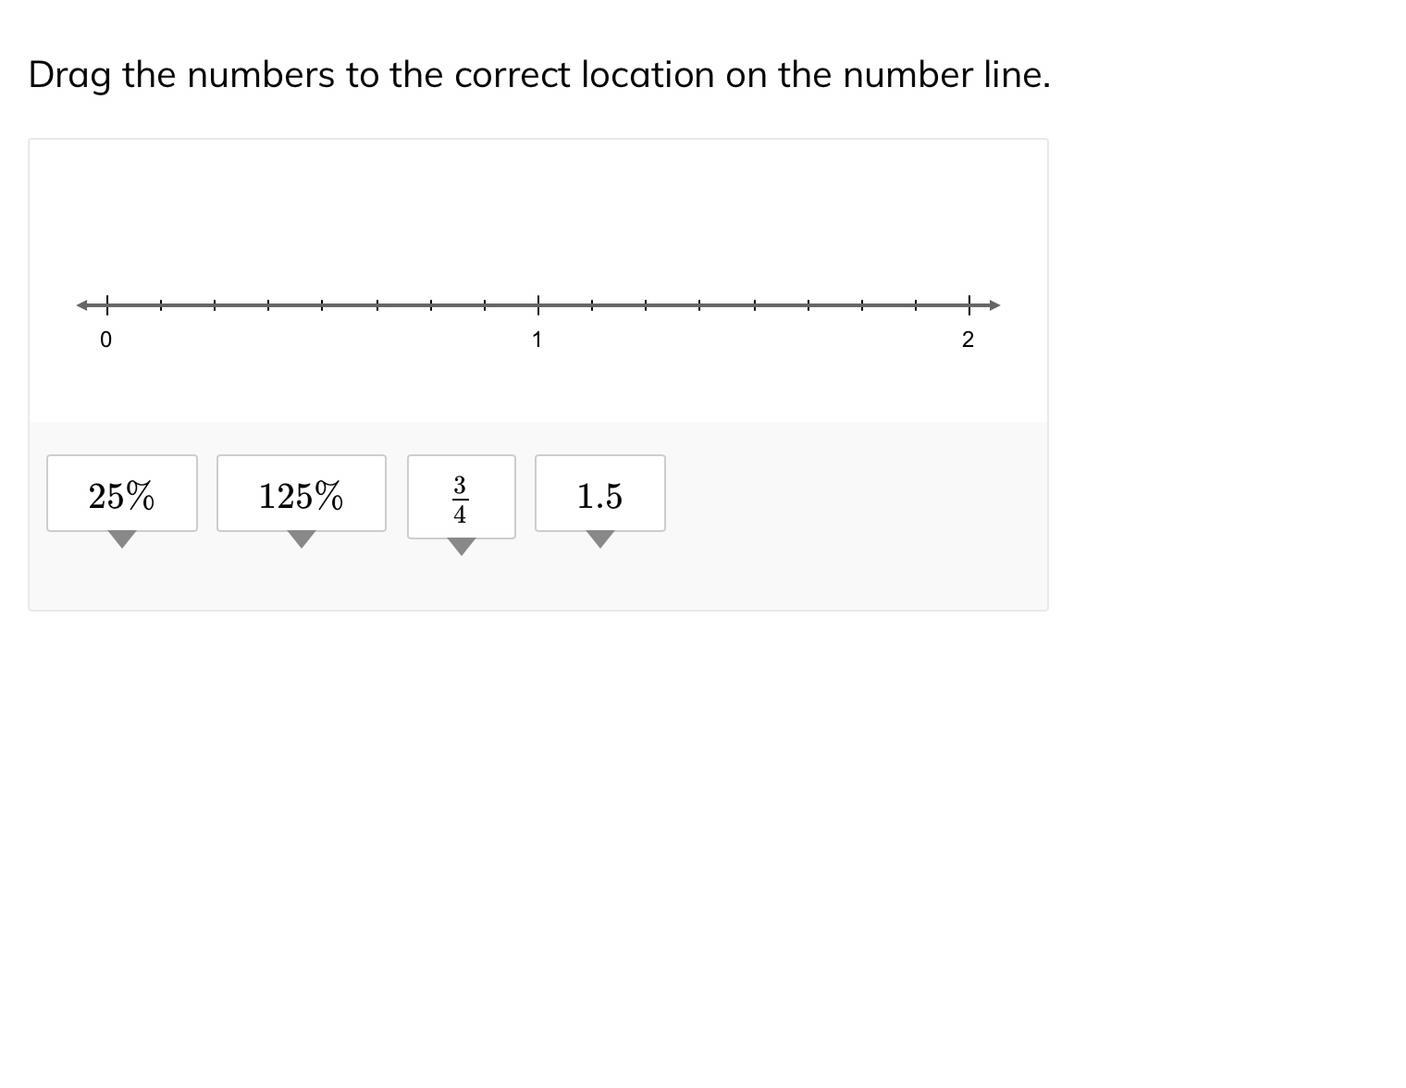Viewport: 1406px width, 1088px height.
Task: Click the label 0 under number line
Action: (106, 340)
